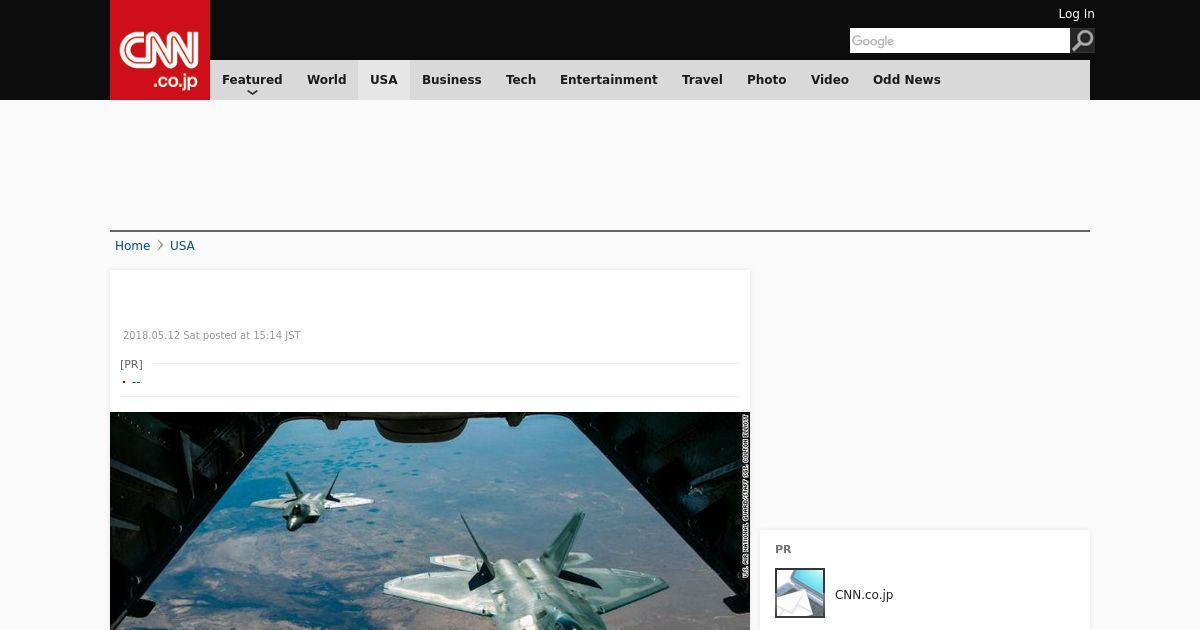The image size is (1200, 630).
Task: Click the USA breadcrumb link
Action: pos(182,246)
